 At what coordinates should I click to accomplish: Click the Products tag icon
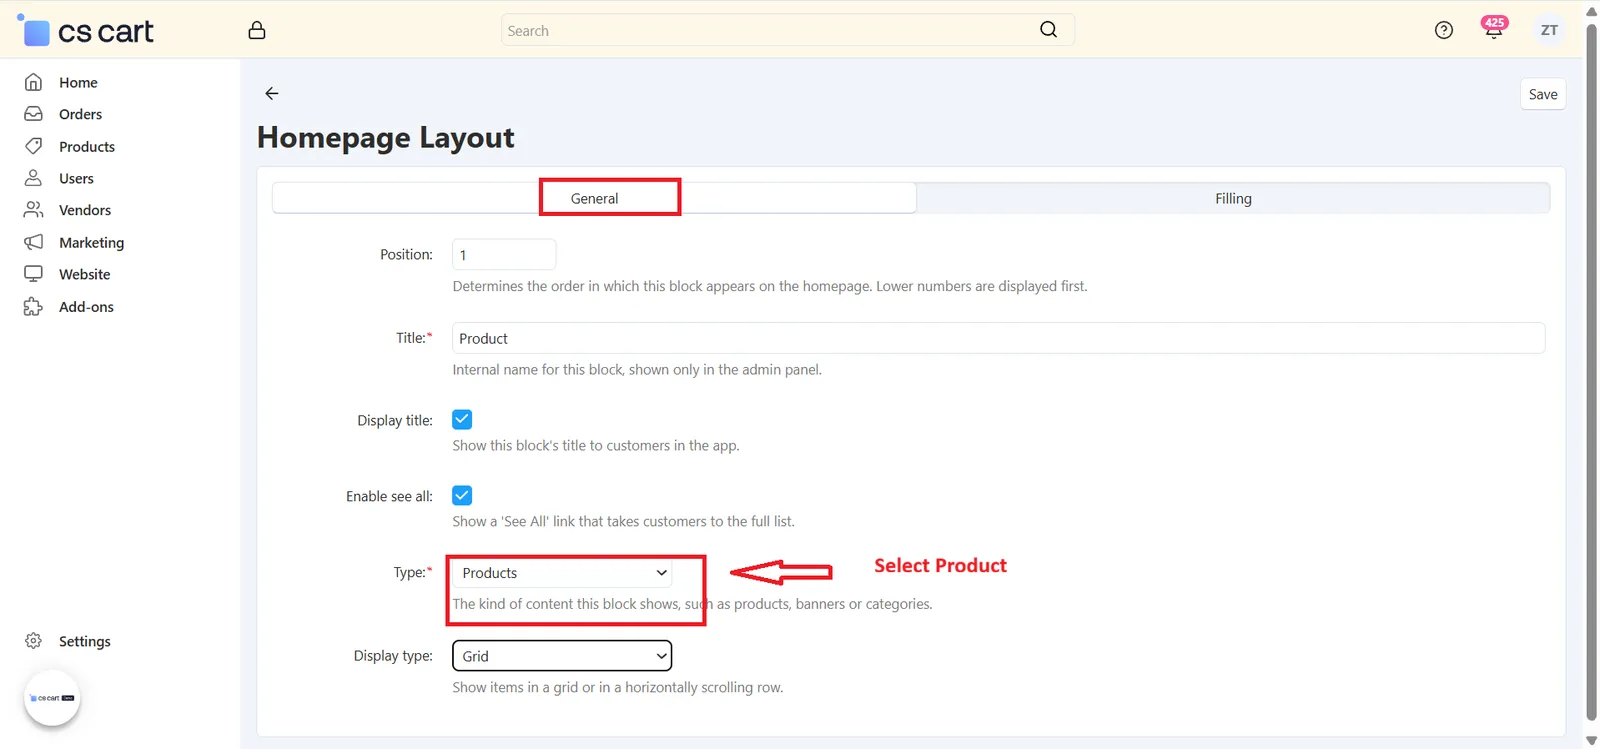[x=33, y=146]
